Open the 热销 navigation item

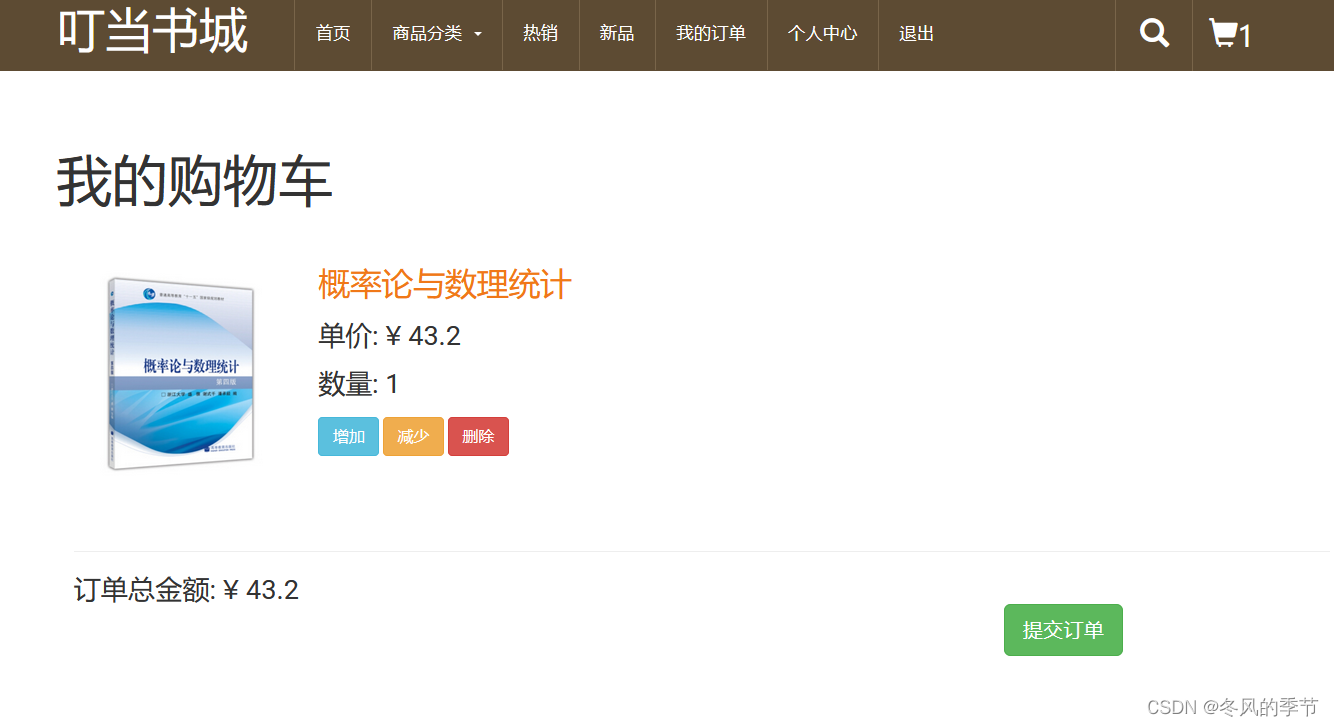(x=540, y=33)
